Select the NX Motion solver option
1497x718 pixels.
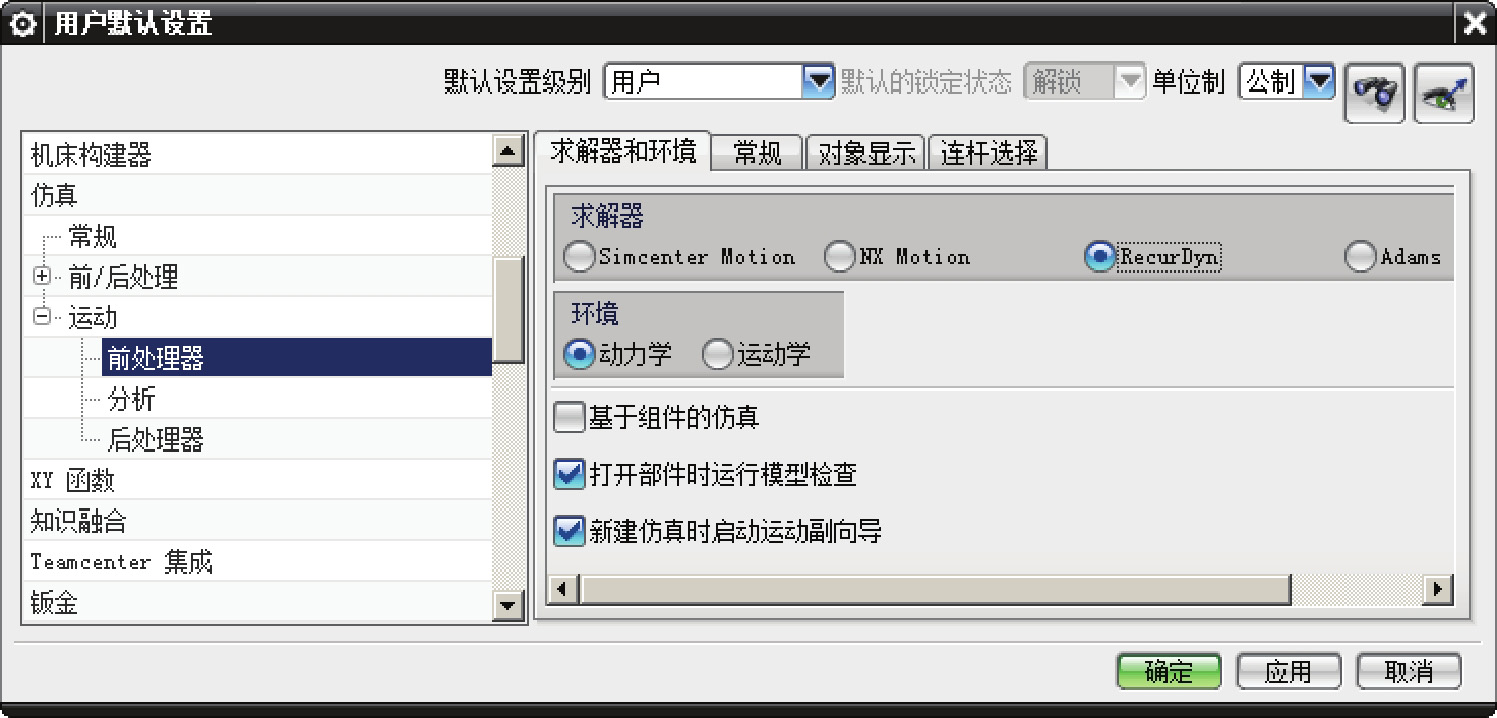[x=839, y=258]
